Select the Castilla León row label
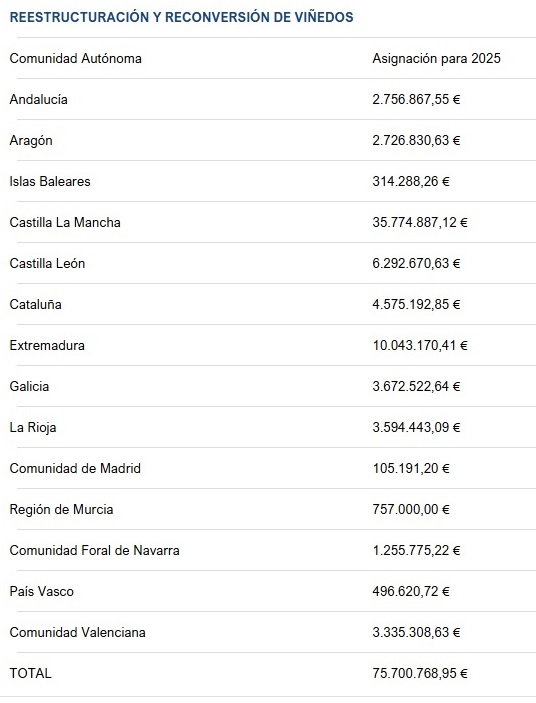 tap(47, 263)
